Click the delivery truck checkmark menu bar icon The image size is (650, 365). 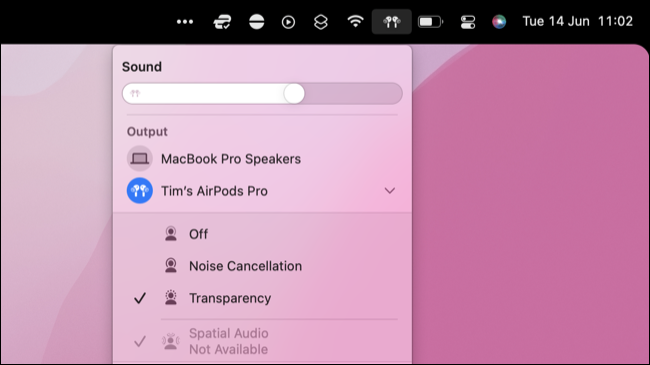222,22
